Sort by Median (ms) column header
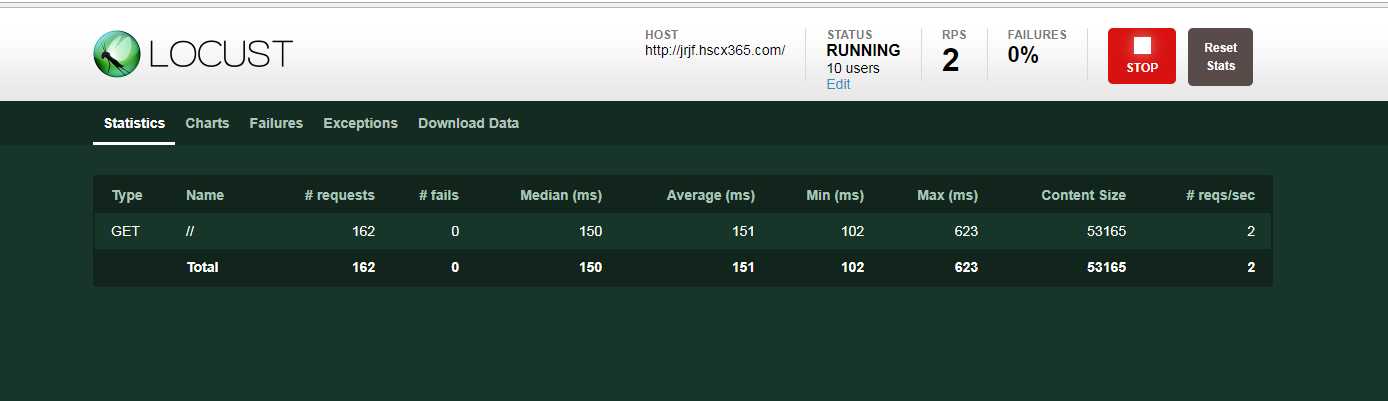1388x401 pixels. click(x=561, y=195)
